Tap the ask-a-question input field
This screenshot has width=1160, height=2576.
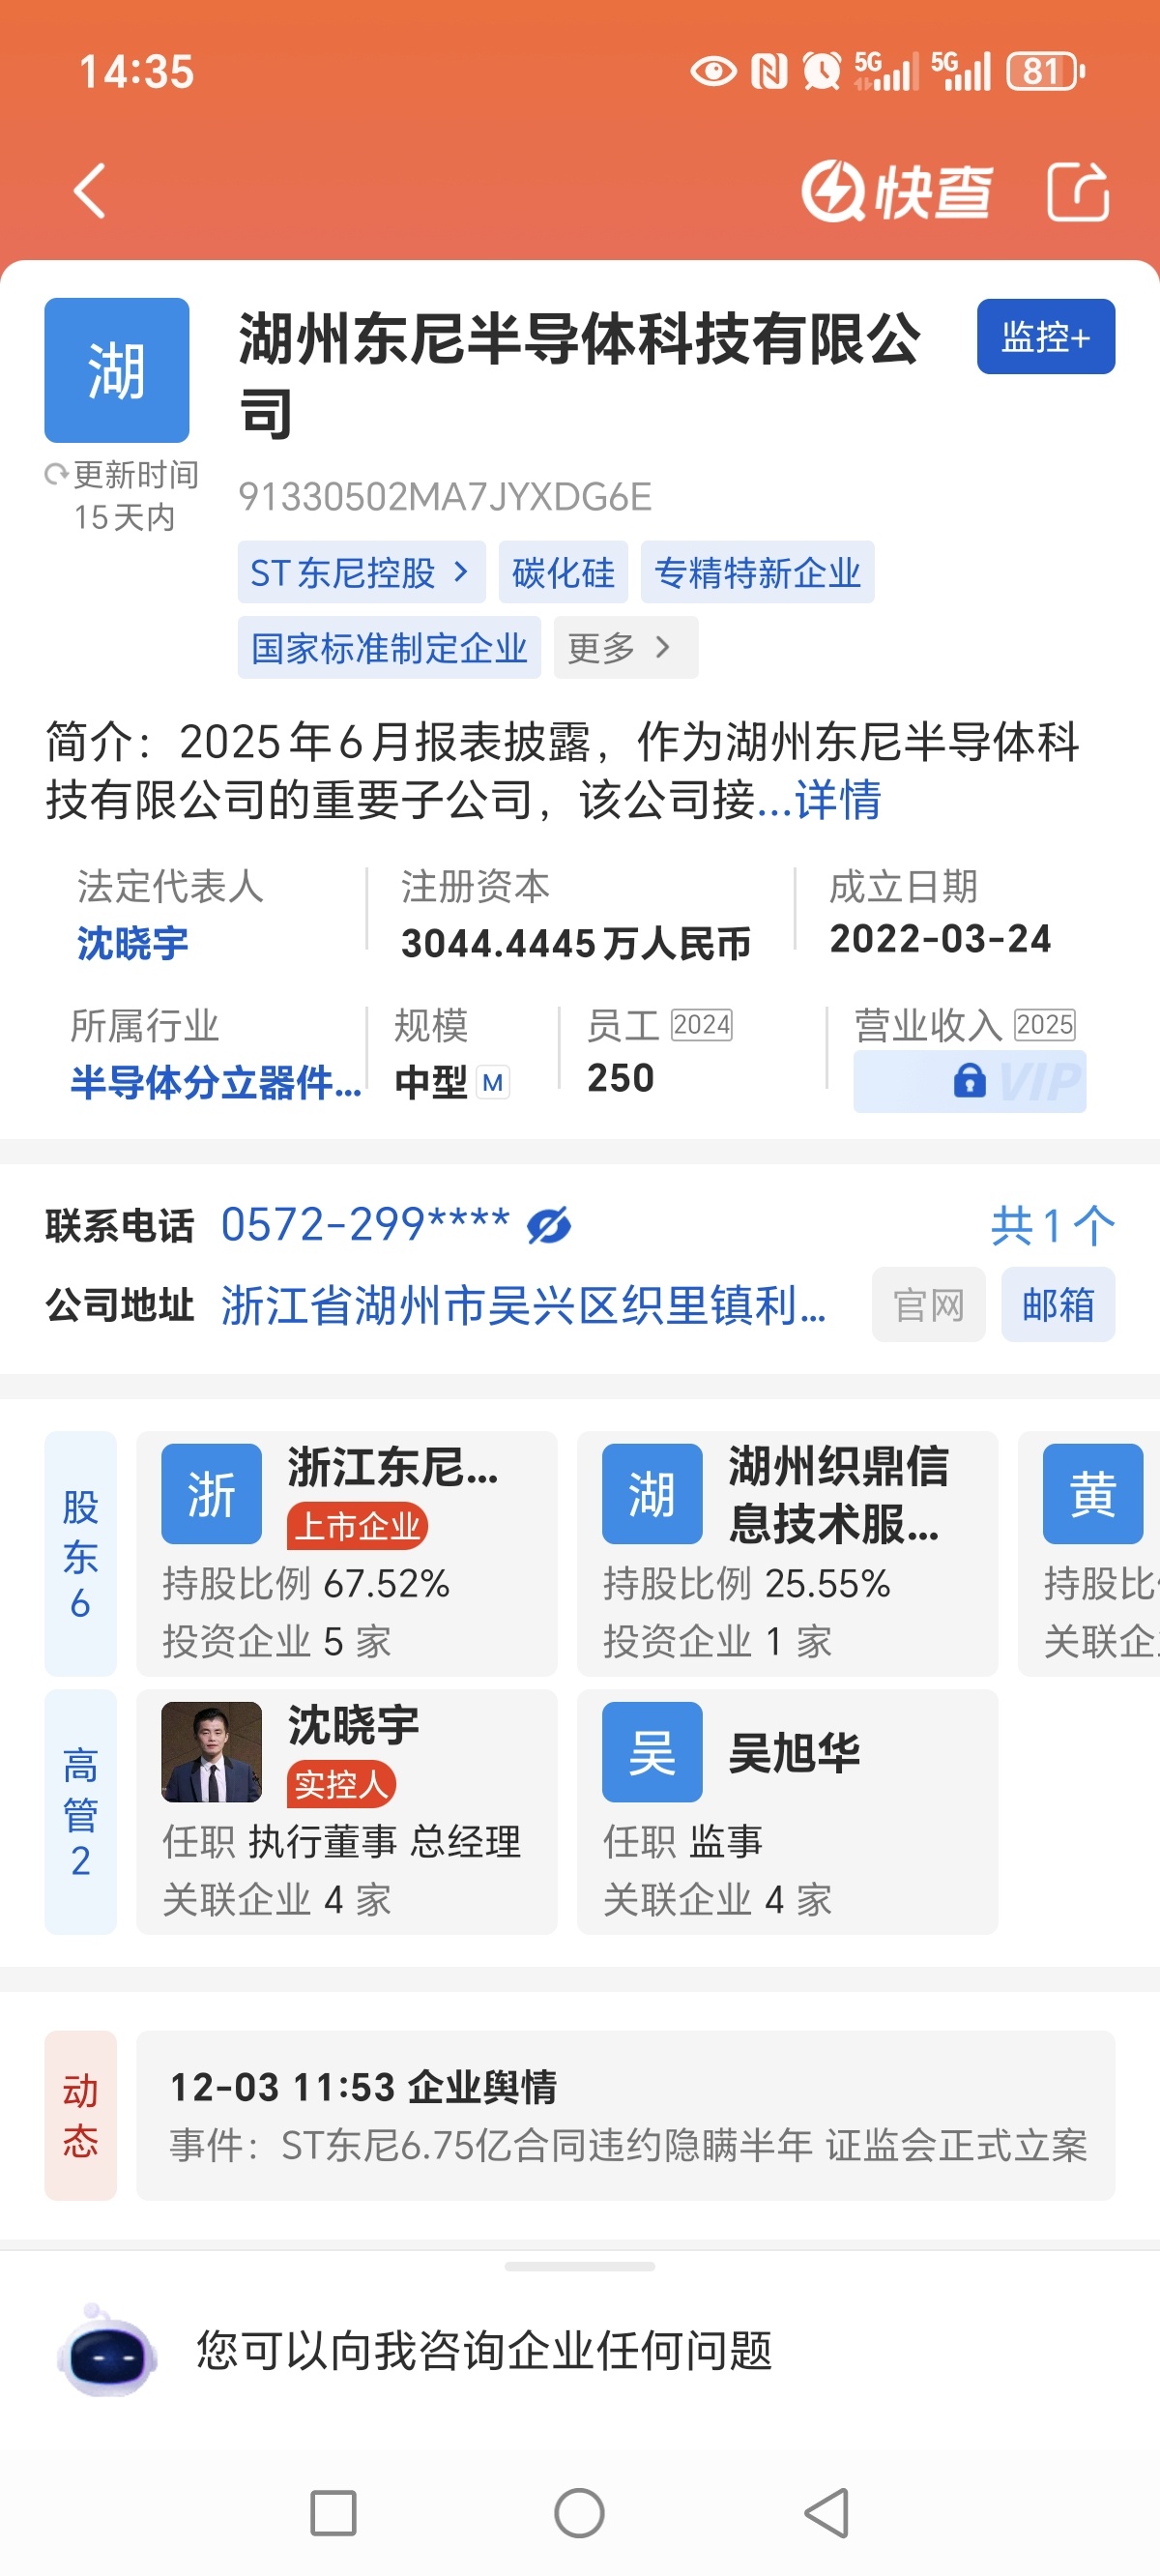point(484,2350)
